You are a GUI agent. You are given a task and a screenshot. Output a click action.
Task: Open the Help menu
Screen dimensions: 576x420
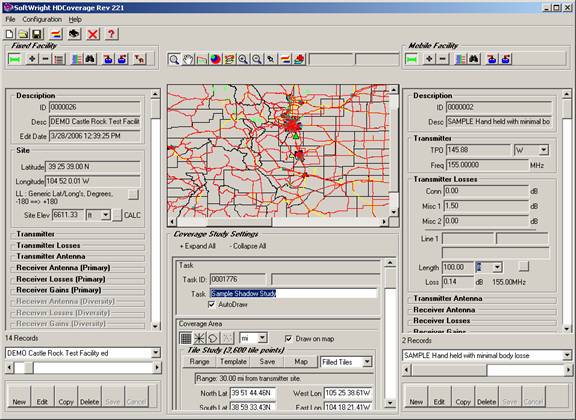[x=75, y=19]
